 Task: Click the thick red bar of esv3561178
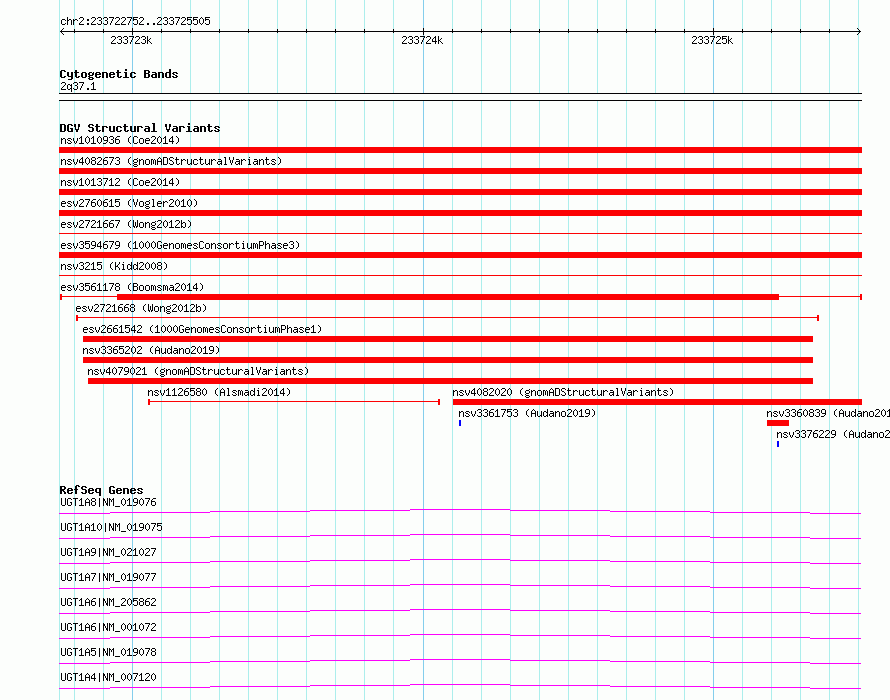[x=448, y=297]
